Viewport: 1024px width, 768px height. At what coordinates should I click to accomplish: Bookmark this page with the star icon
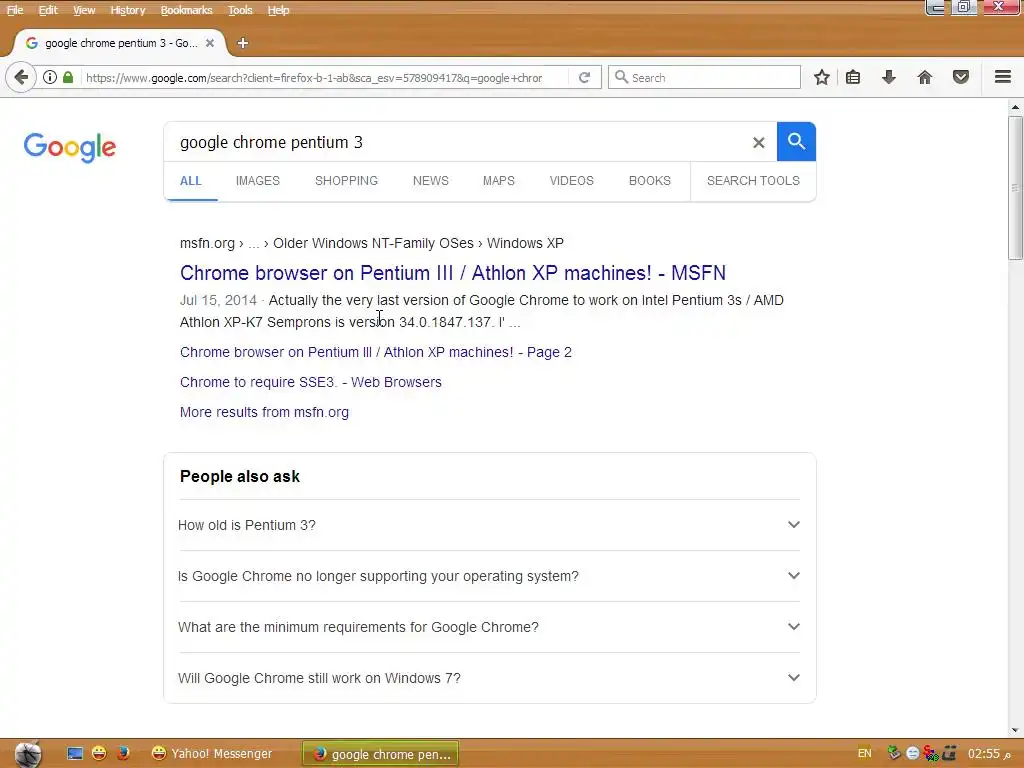pyautogui.click(x=822, y=77)
